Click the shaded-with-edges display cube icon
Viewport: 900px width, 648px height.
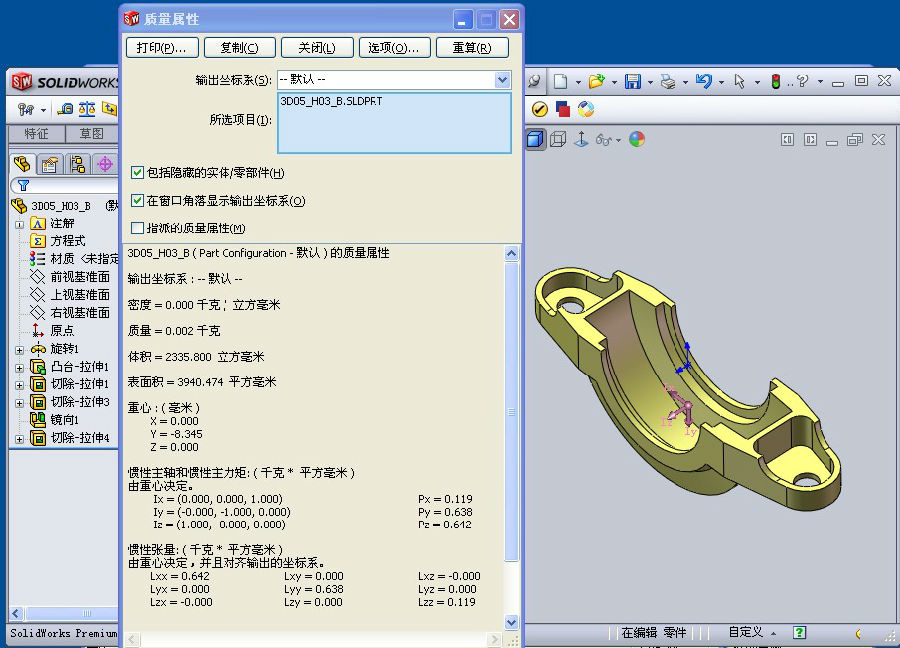coord(536,139)
